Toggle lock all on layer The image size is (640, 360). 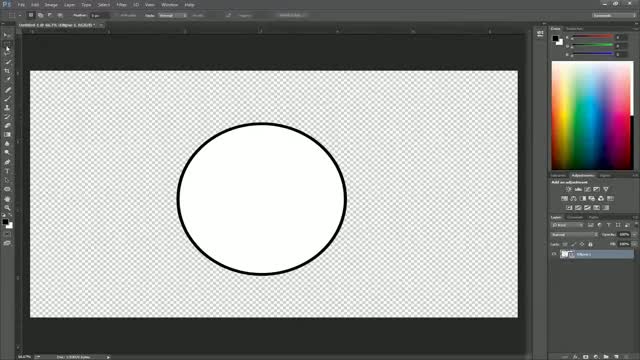tap(590, 244)
